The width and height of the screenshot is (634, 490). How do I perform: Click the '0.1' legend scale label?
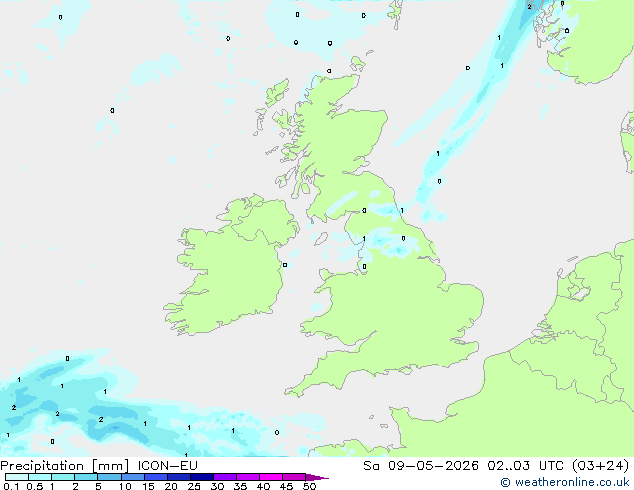tap(11, 486)
